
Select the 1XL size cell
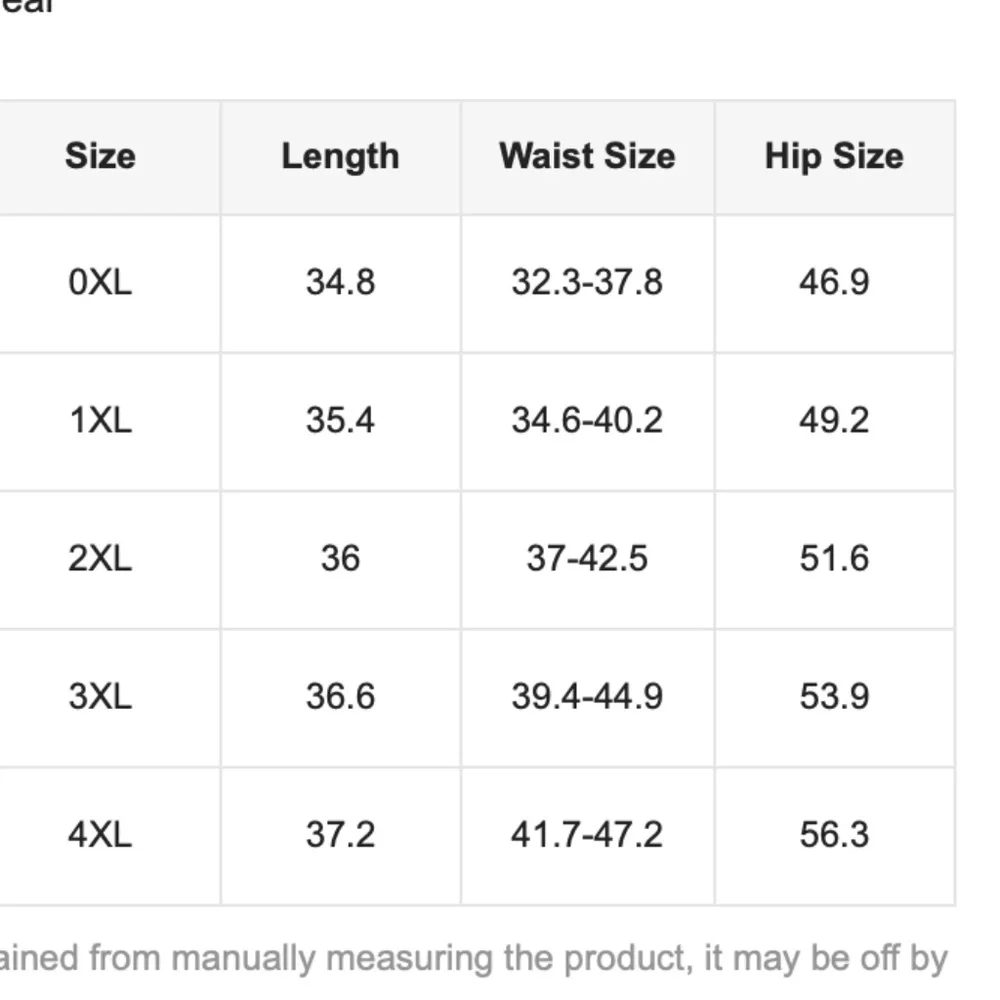pos(100,420)
